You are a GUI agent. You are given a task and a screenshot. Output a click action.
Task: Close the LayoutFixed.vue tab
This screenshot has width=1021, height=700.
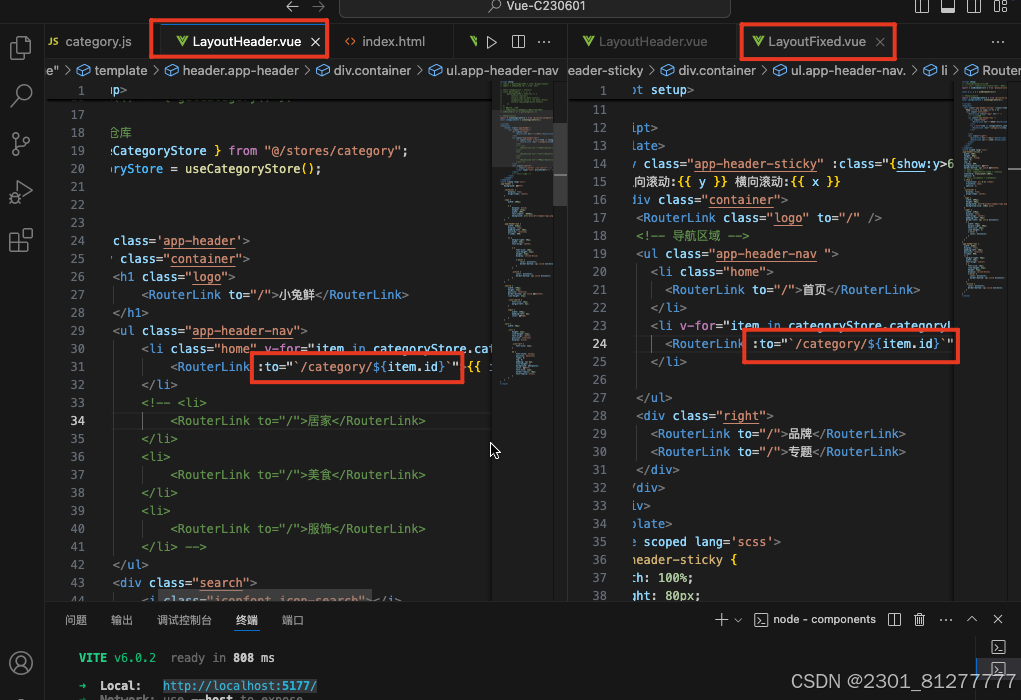[880, 42]
